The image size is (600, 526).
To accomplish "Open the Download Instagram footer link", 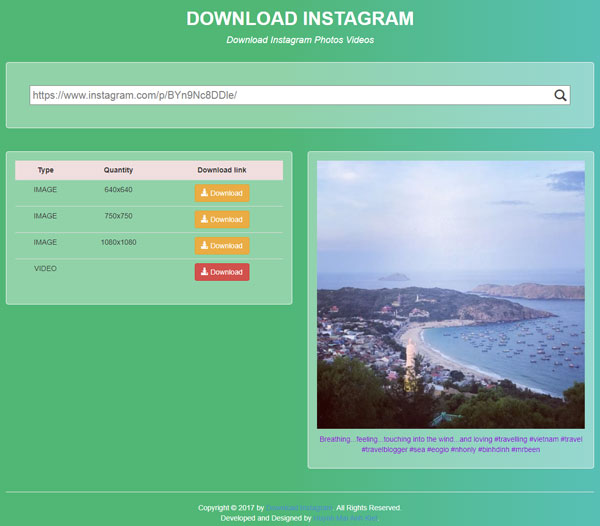I will (x=299, y=508).
